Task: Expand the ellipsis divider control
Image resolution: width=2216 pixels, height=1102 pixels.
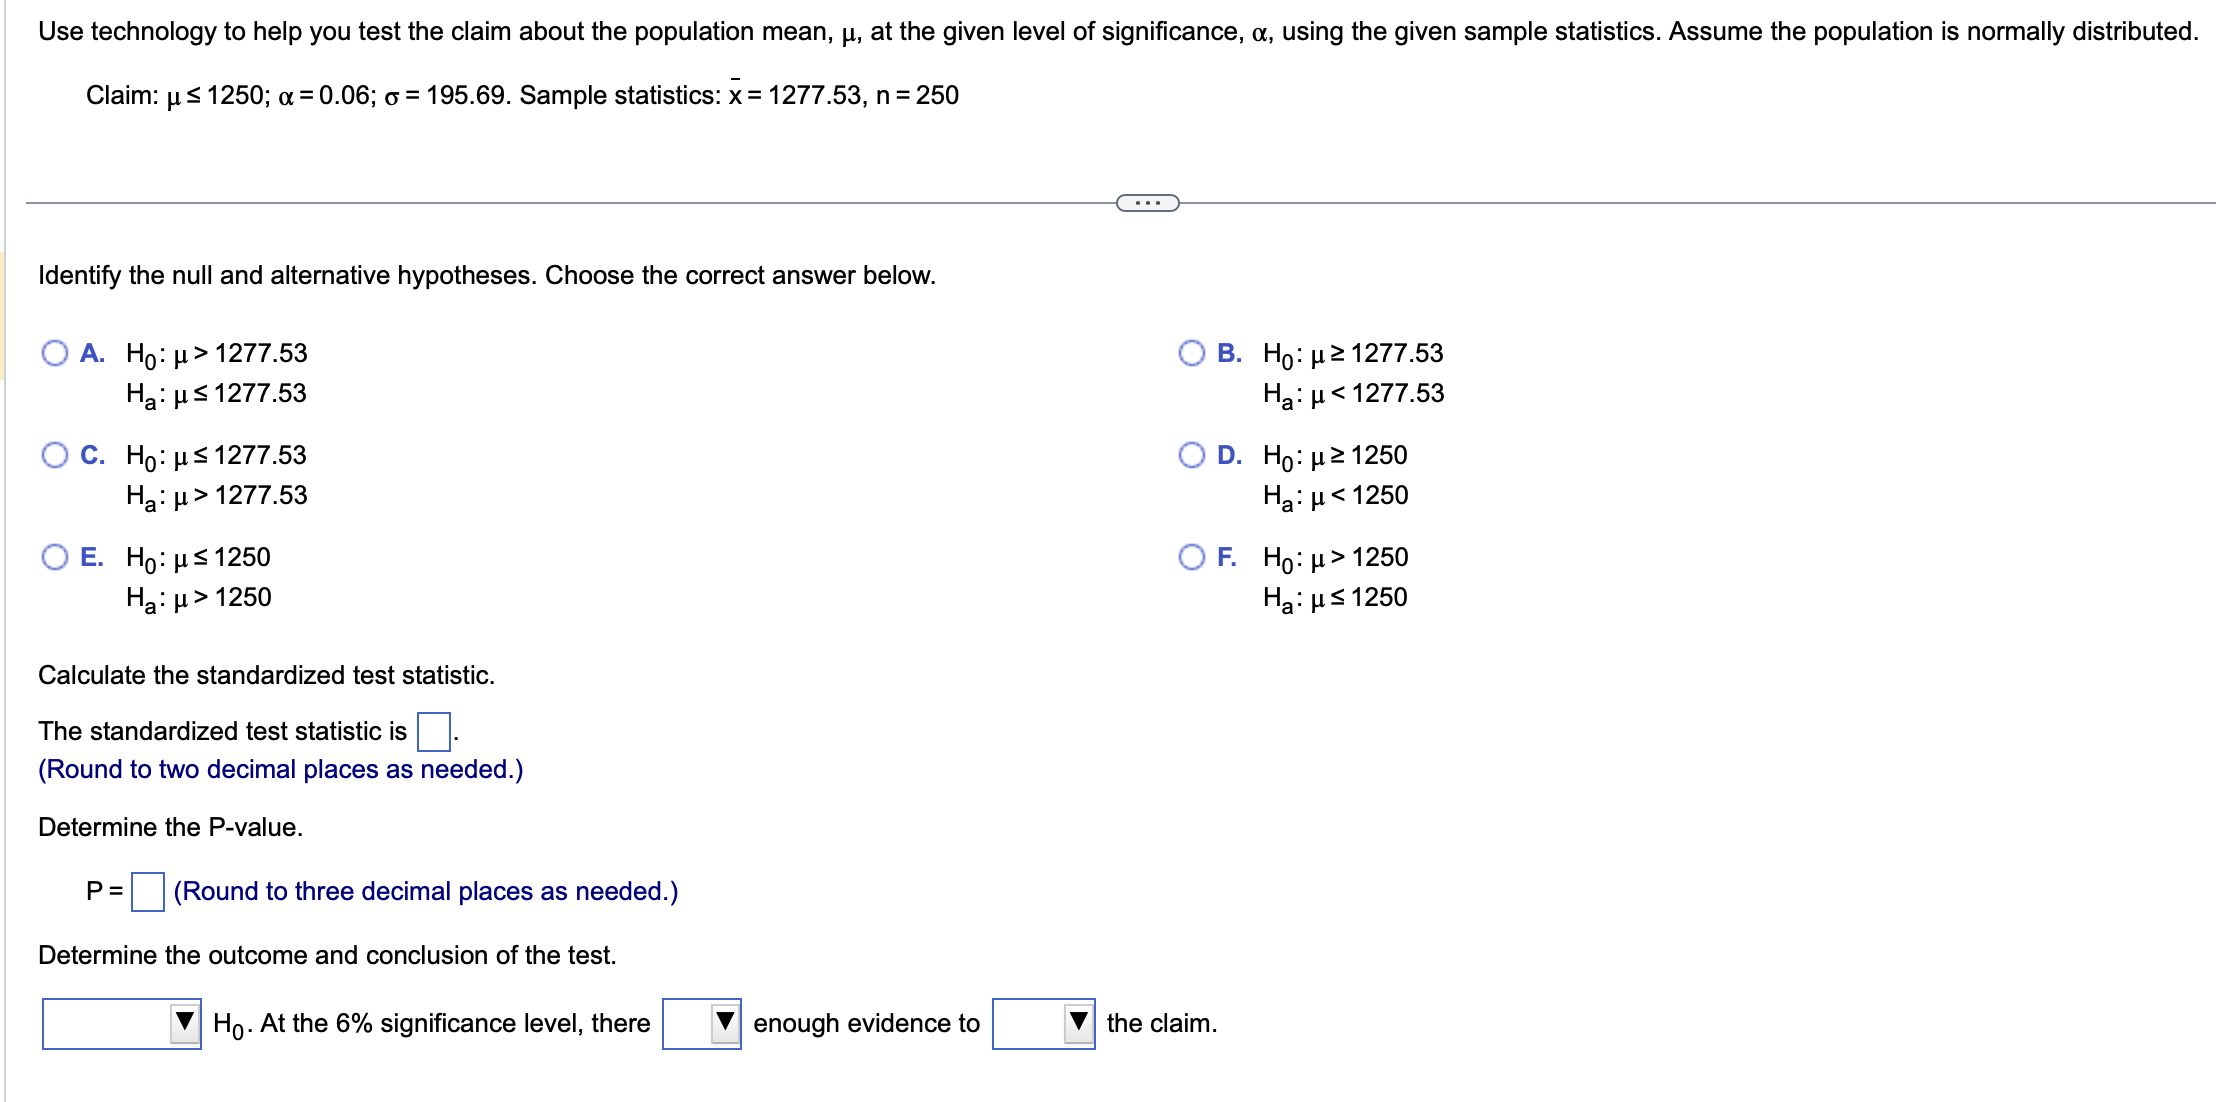Action: (1146, 201)
